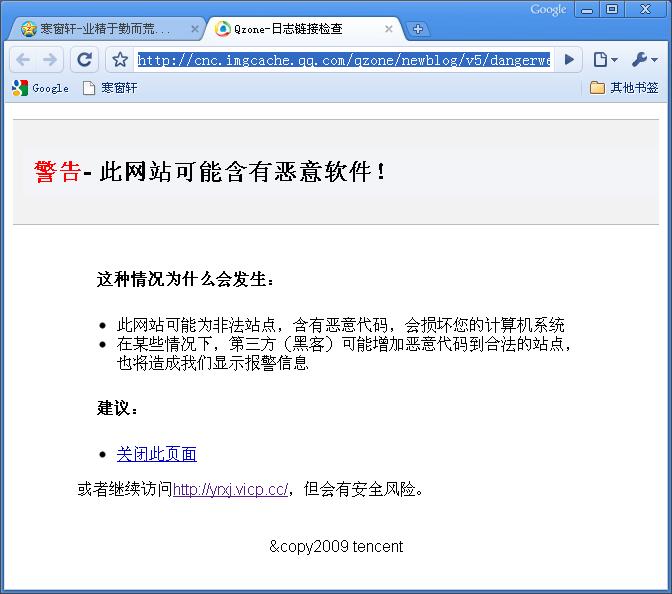Open the wrench settings menu

click(x=645, y=60)
